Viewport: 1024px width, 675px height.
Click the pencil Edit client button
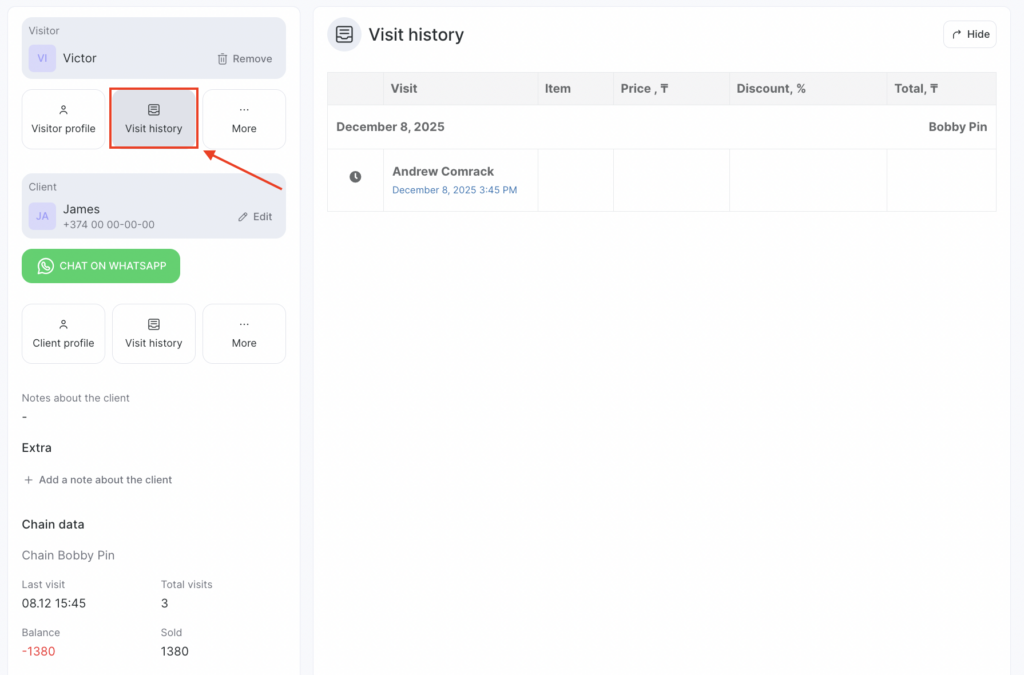tap(255, 217)
